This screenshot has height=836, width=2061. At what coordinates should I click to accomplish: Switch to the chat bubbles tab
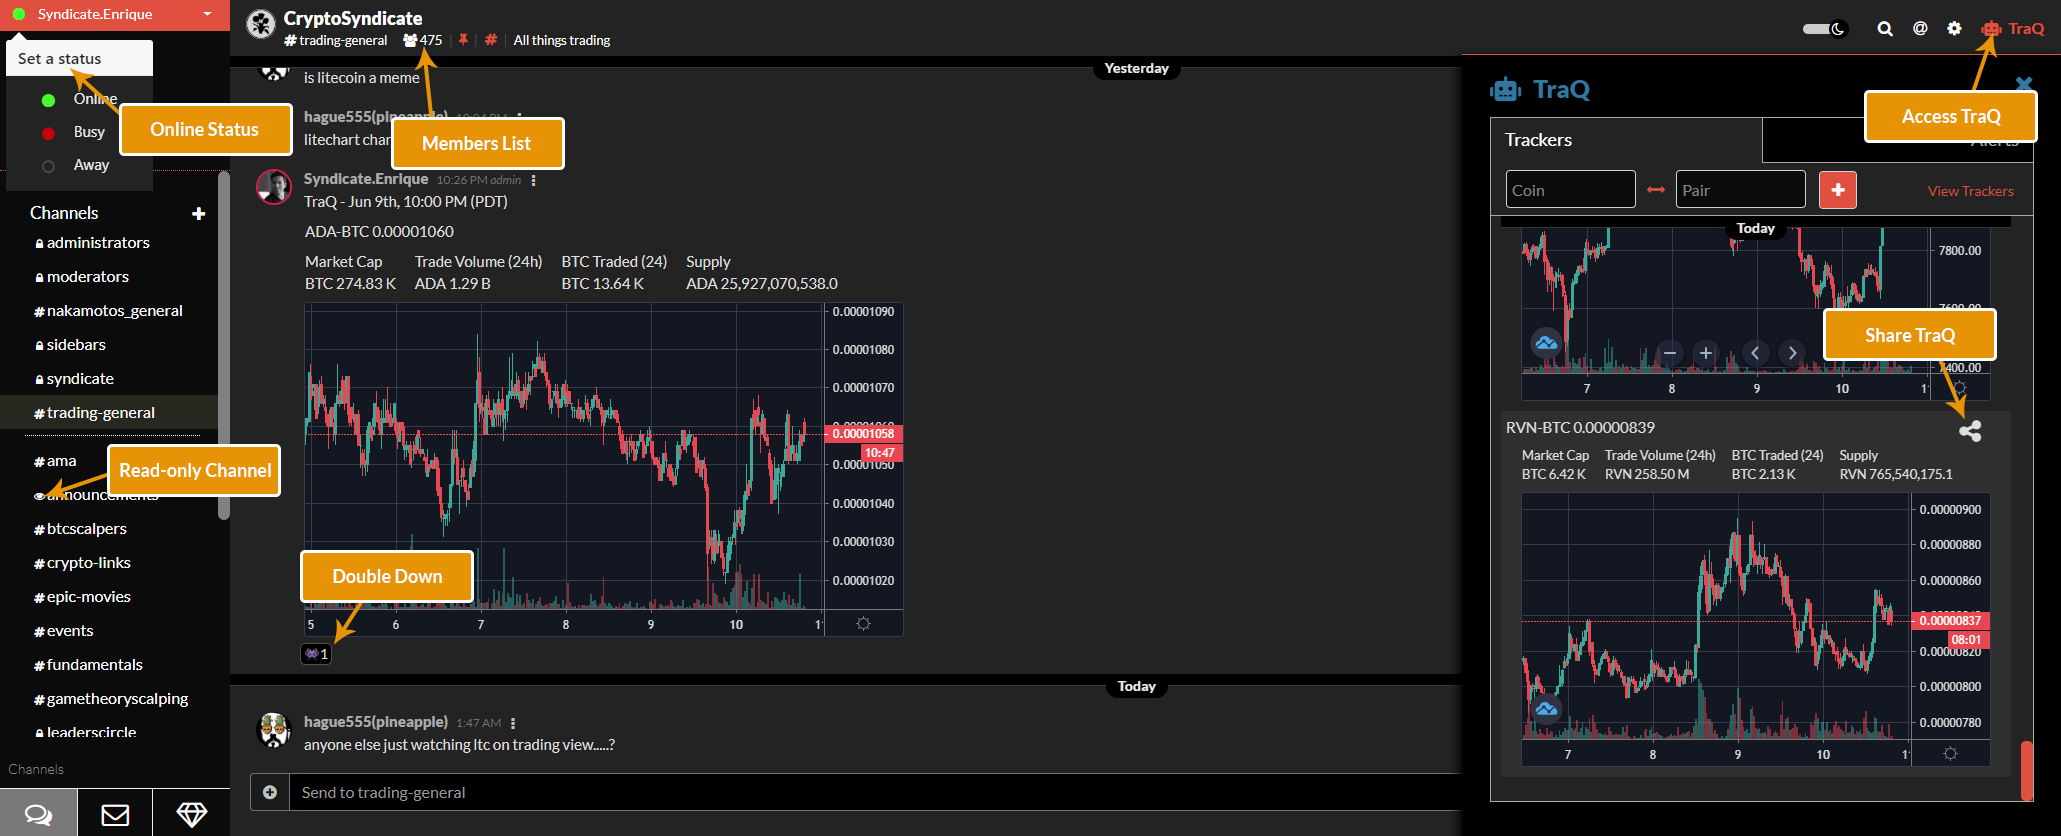coord(38,814)
